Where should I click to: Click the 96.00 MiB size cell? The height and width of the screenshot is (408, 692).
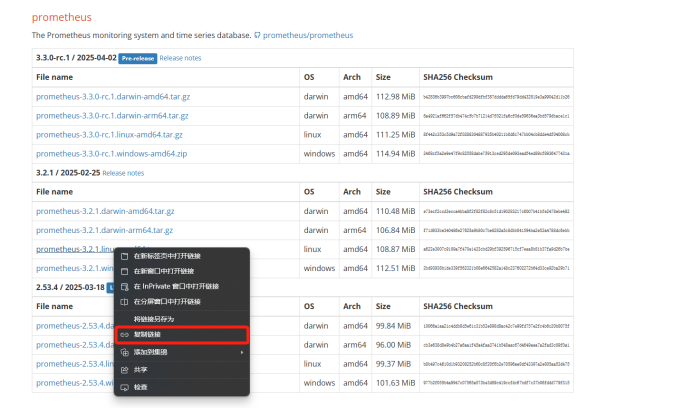coord(393,345)
